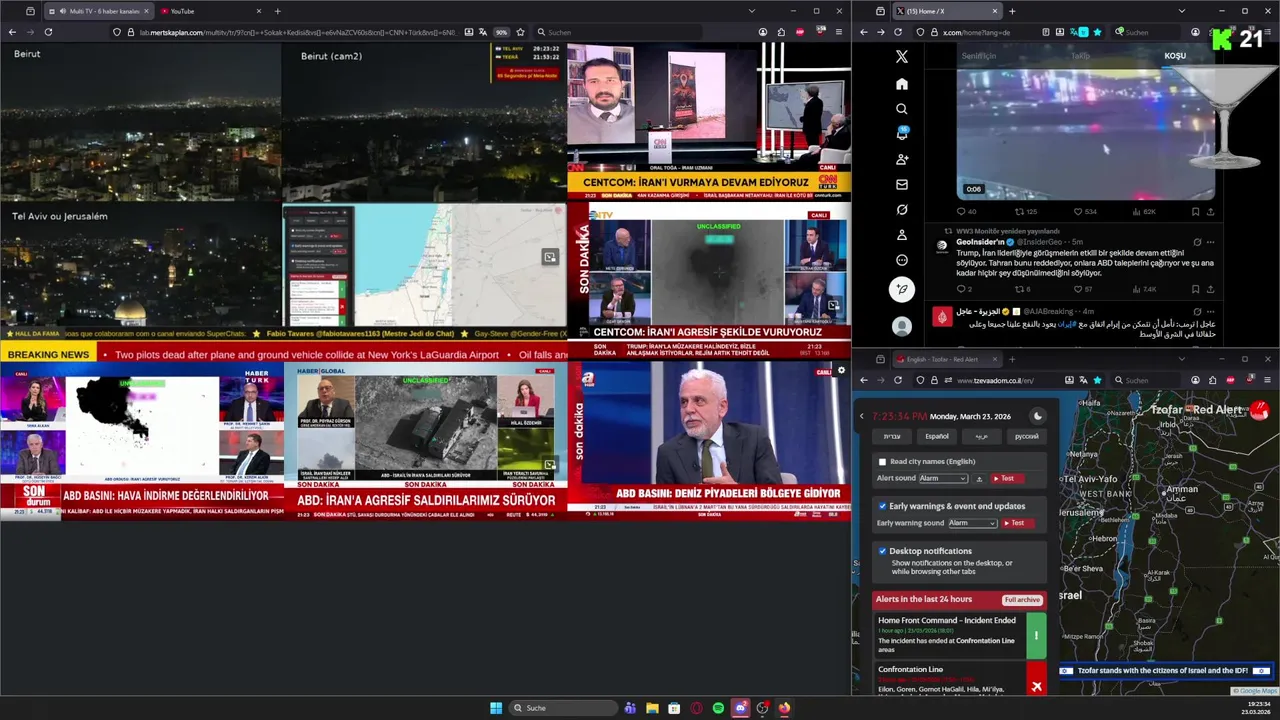Toggle dark mode moon icon in Tzofar panel
This screenshot has width=1280, height=720.
click(x=1037, y=416)
